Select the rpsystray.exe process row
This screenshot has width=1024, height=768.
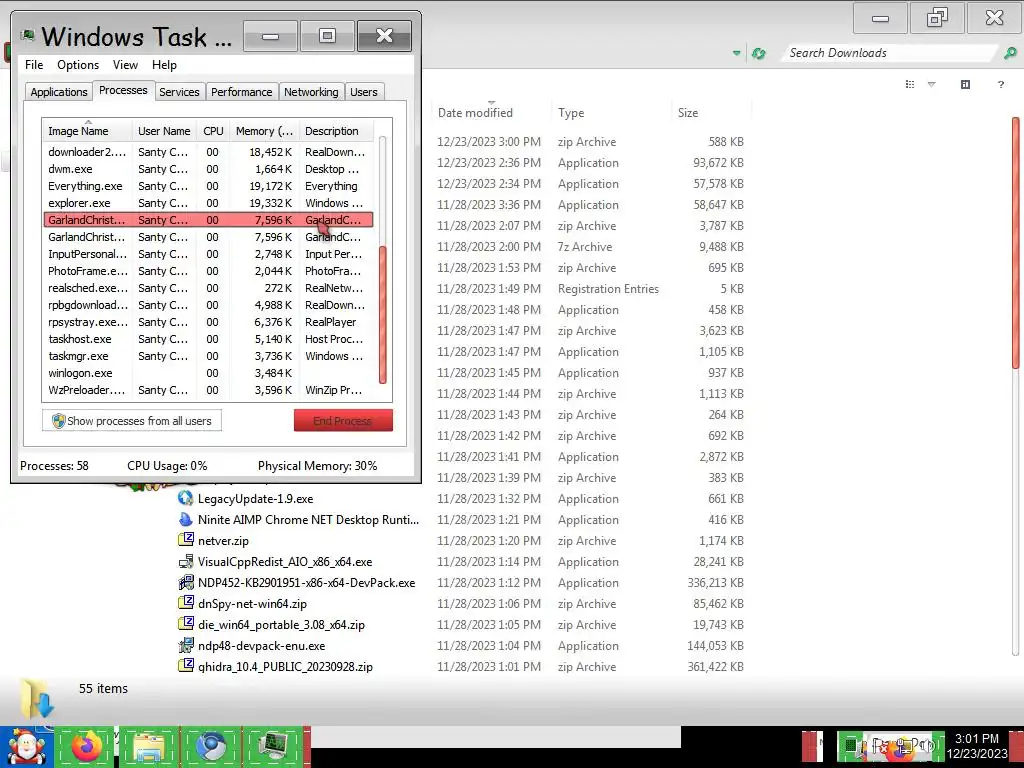click(x=208, y=322)
